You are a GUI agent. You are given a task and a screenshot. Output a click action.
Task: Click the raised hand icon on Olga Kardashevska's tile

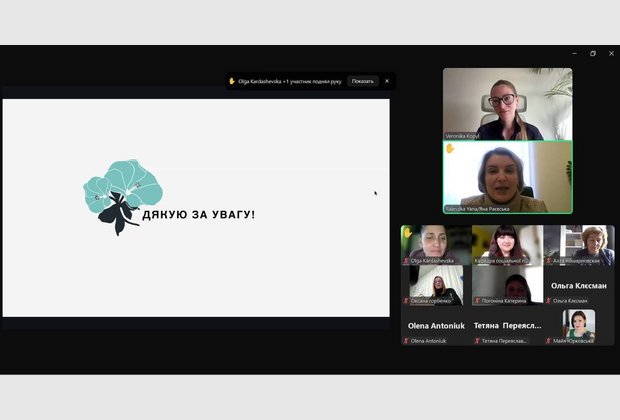[x=408, y=233]
